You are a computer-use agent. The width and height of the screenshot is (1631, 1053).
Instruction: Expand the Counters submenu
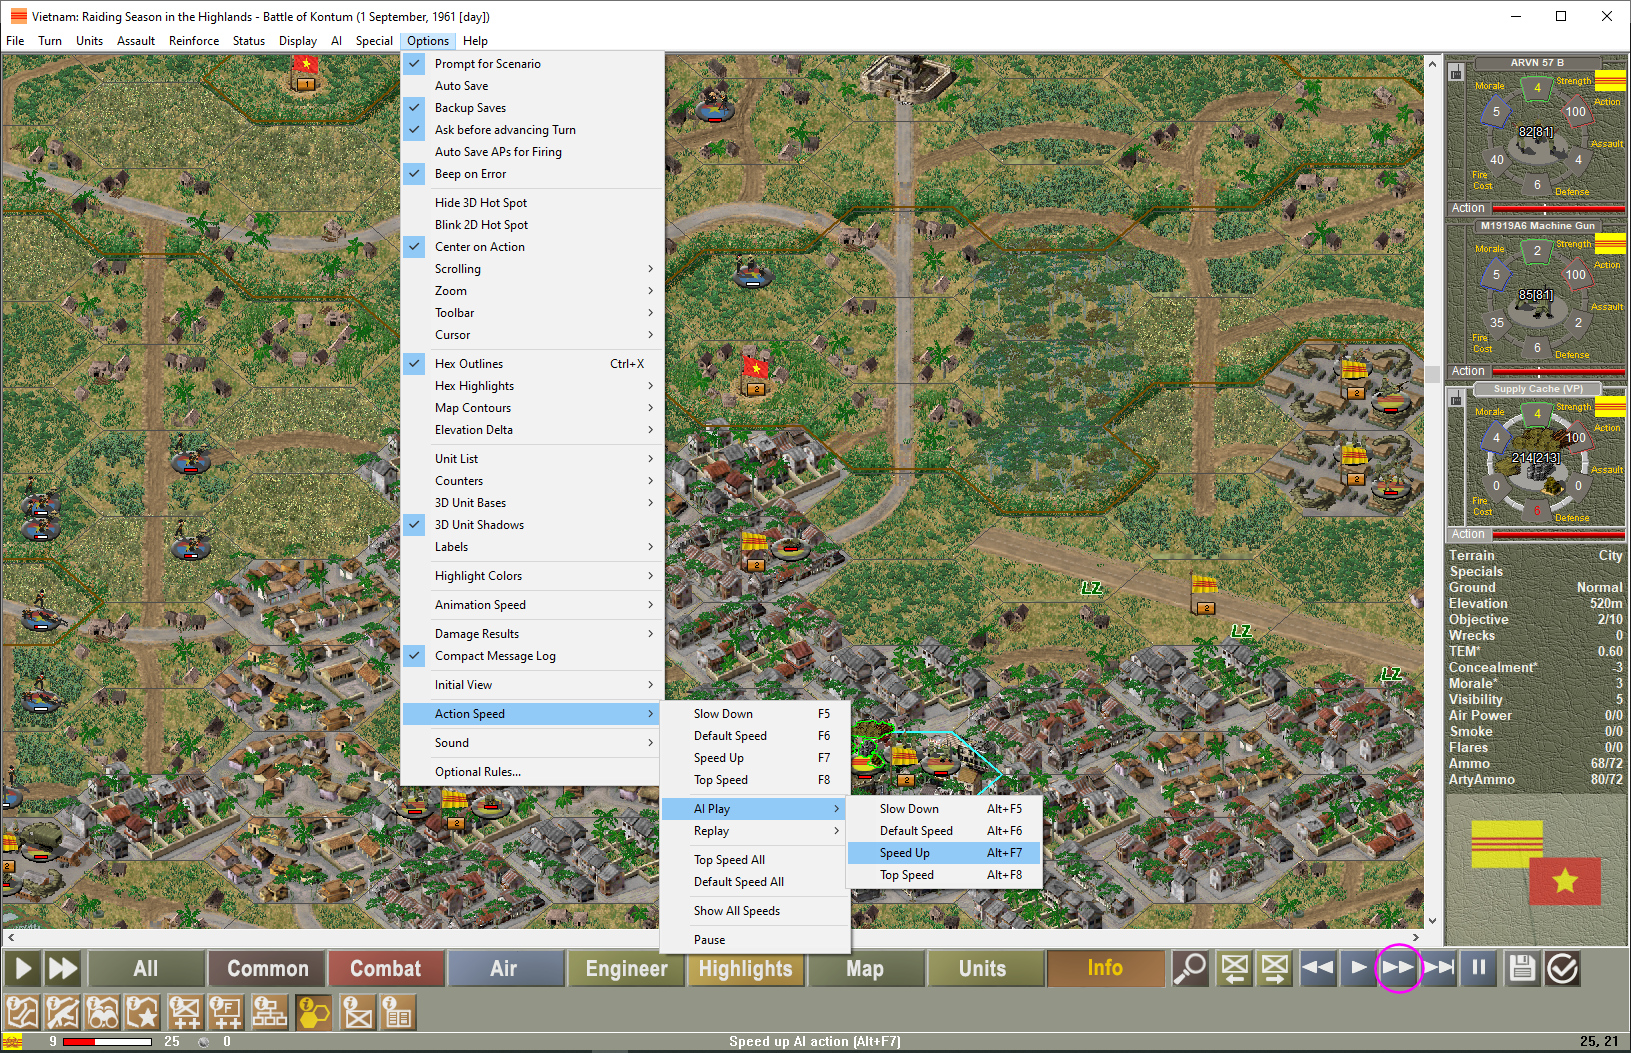[532, 480]
